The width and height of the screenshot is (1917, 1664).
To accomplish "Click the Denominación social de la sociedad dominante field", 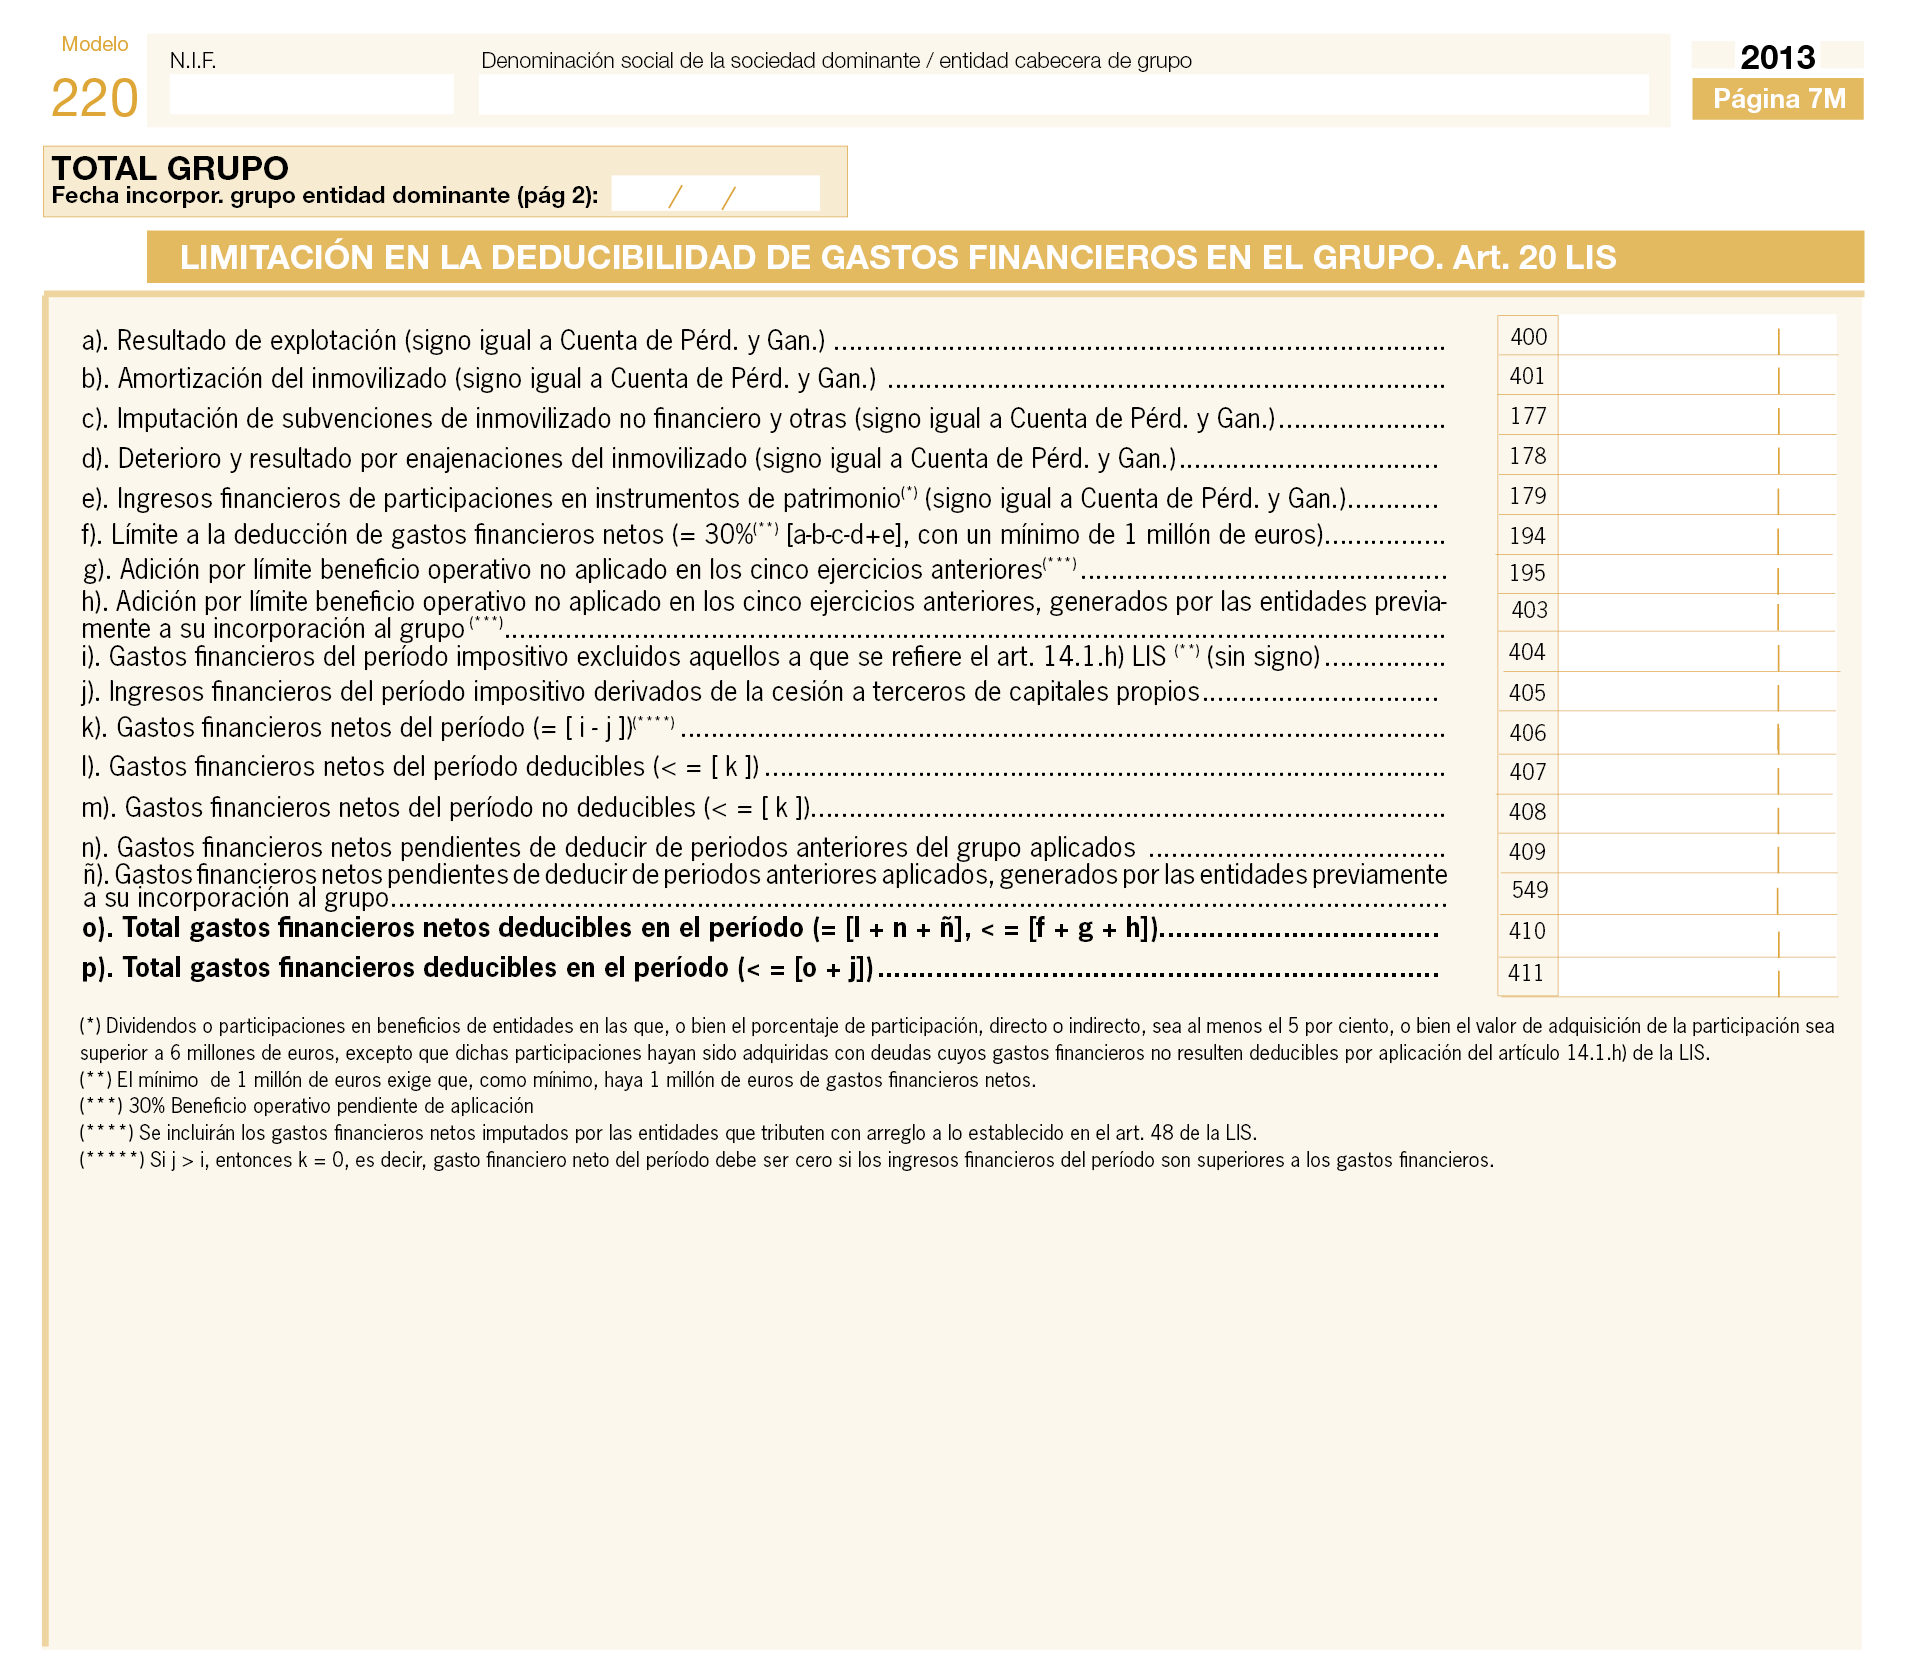I will point(1063,94).
